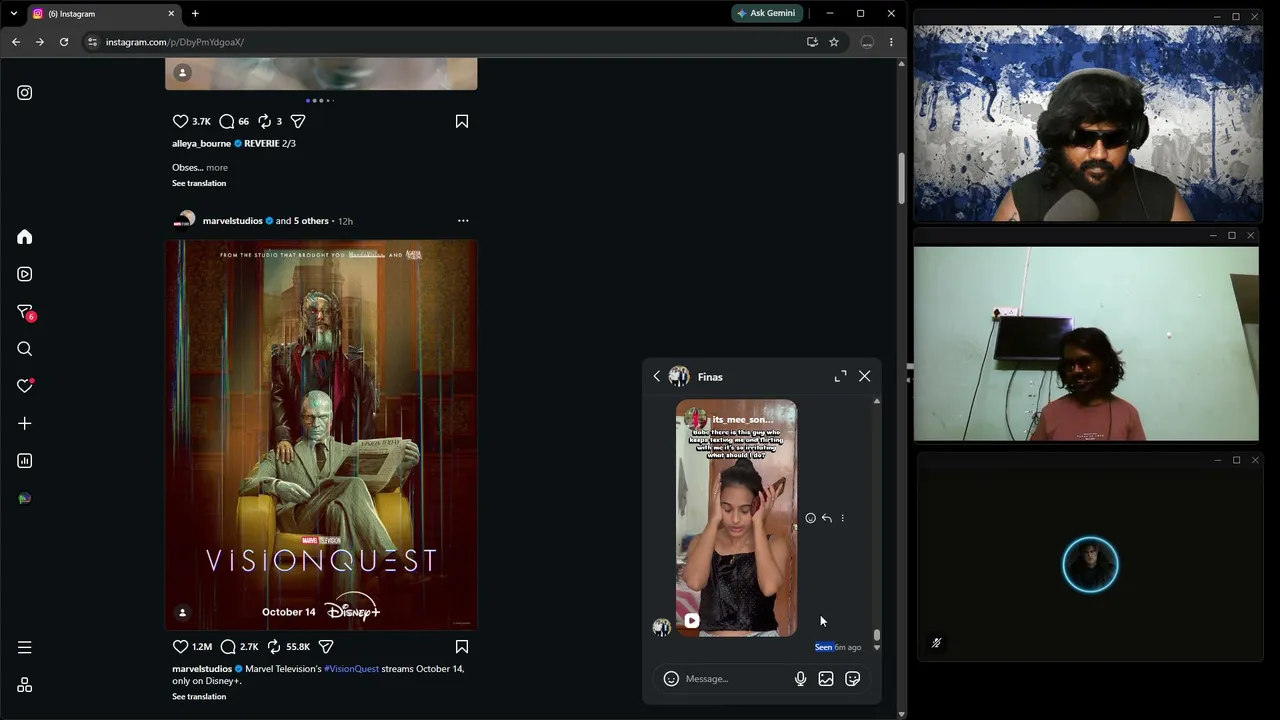This screenshot has height=720, width=1280.
Task: Close the Finas chat popup
Action: pyautogui.click(x=865, y=377)
